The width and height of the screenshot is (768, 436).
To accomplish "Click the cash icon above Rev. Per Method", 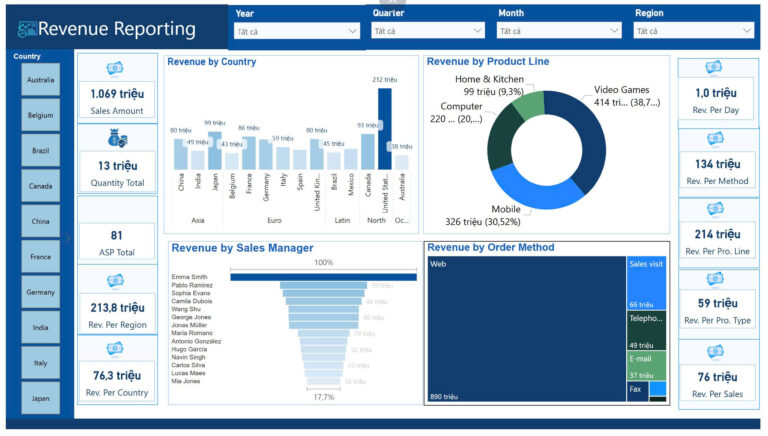I will (714, 137).
